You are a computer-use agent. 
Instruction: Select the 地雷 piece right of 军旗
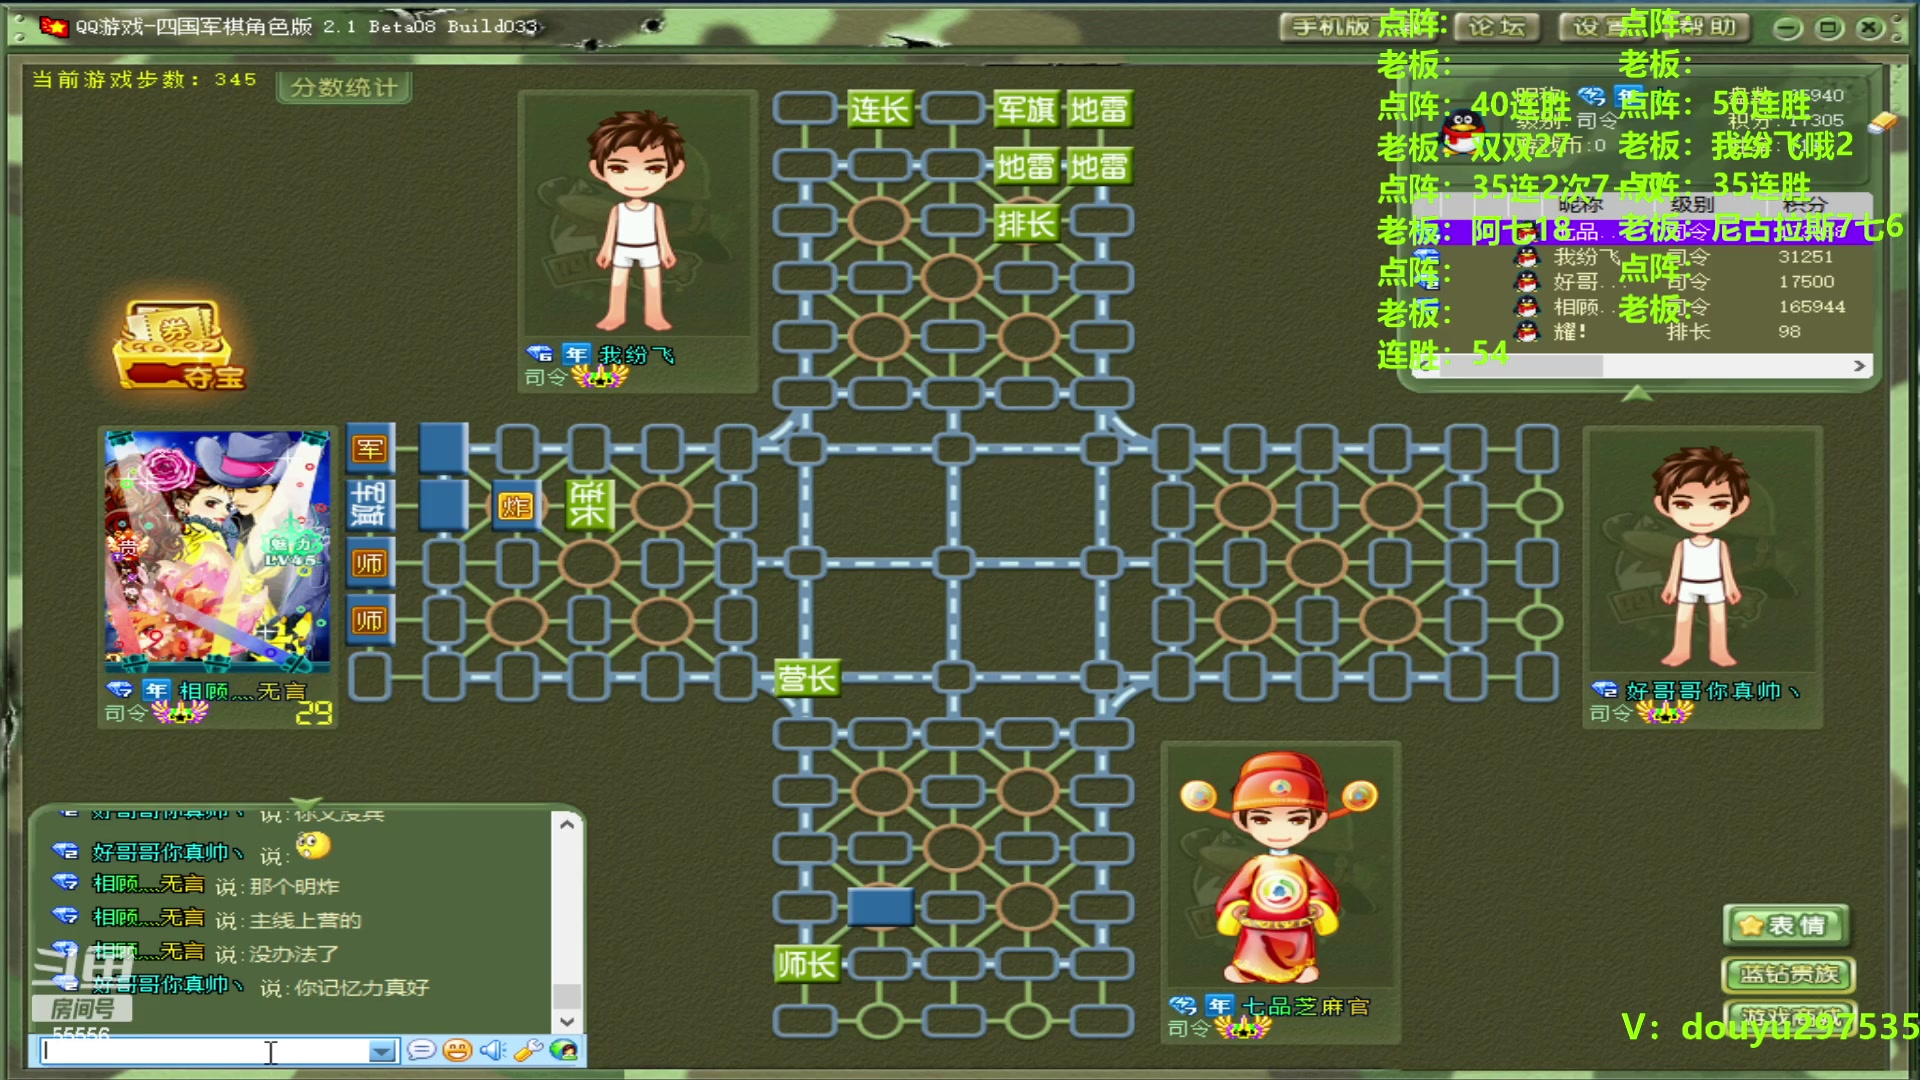tap(1099, 109)
